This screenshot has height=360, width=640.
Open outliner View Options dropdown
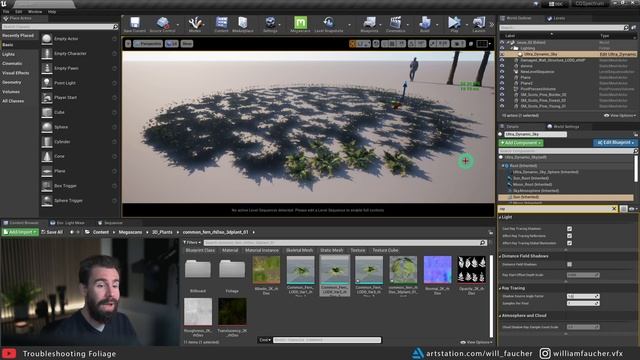(620, 116)
